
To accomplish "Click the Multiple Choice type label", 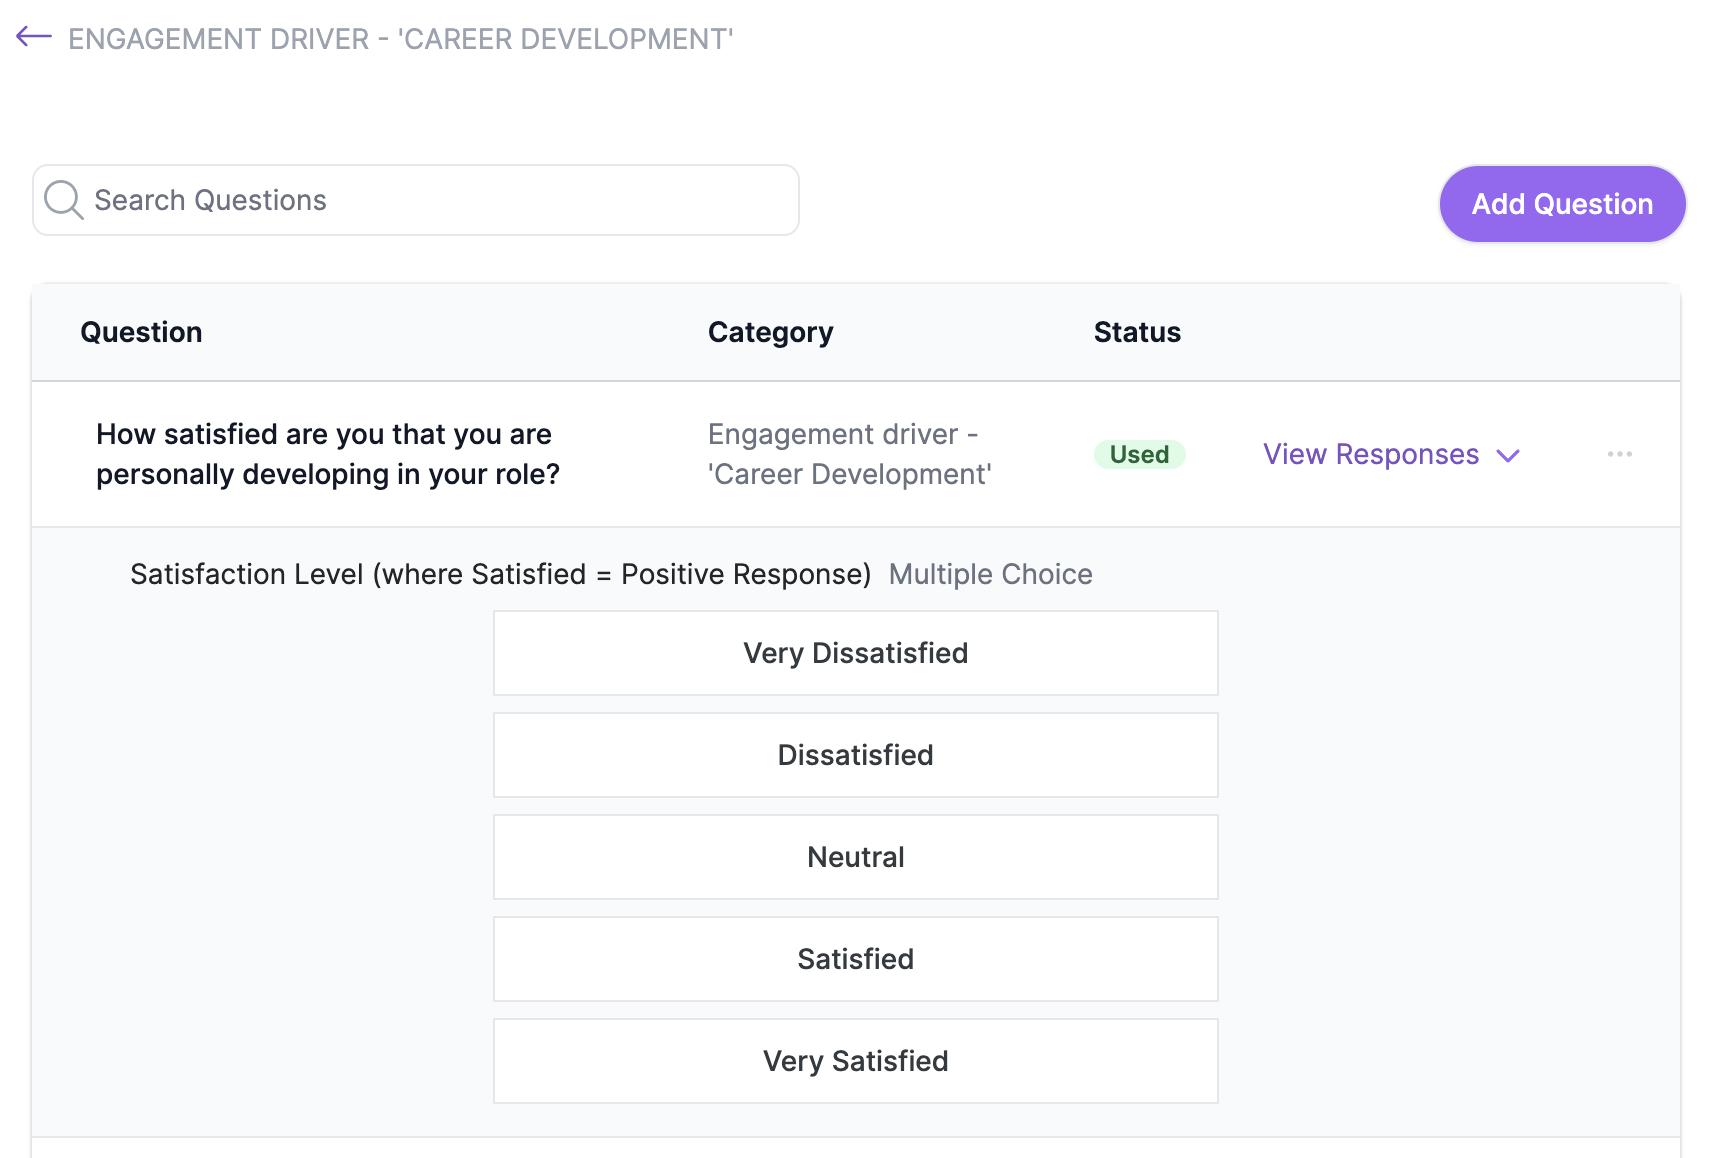I will (x=990, y=574).
